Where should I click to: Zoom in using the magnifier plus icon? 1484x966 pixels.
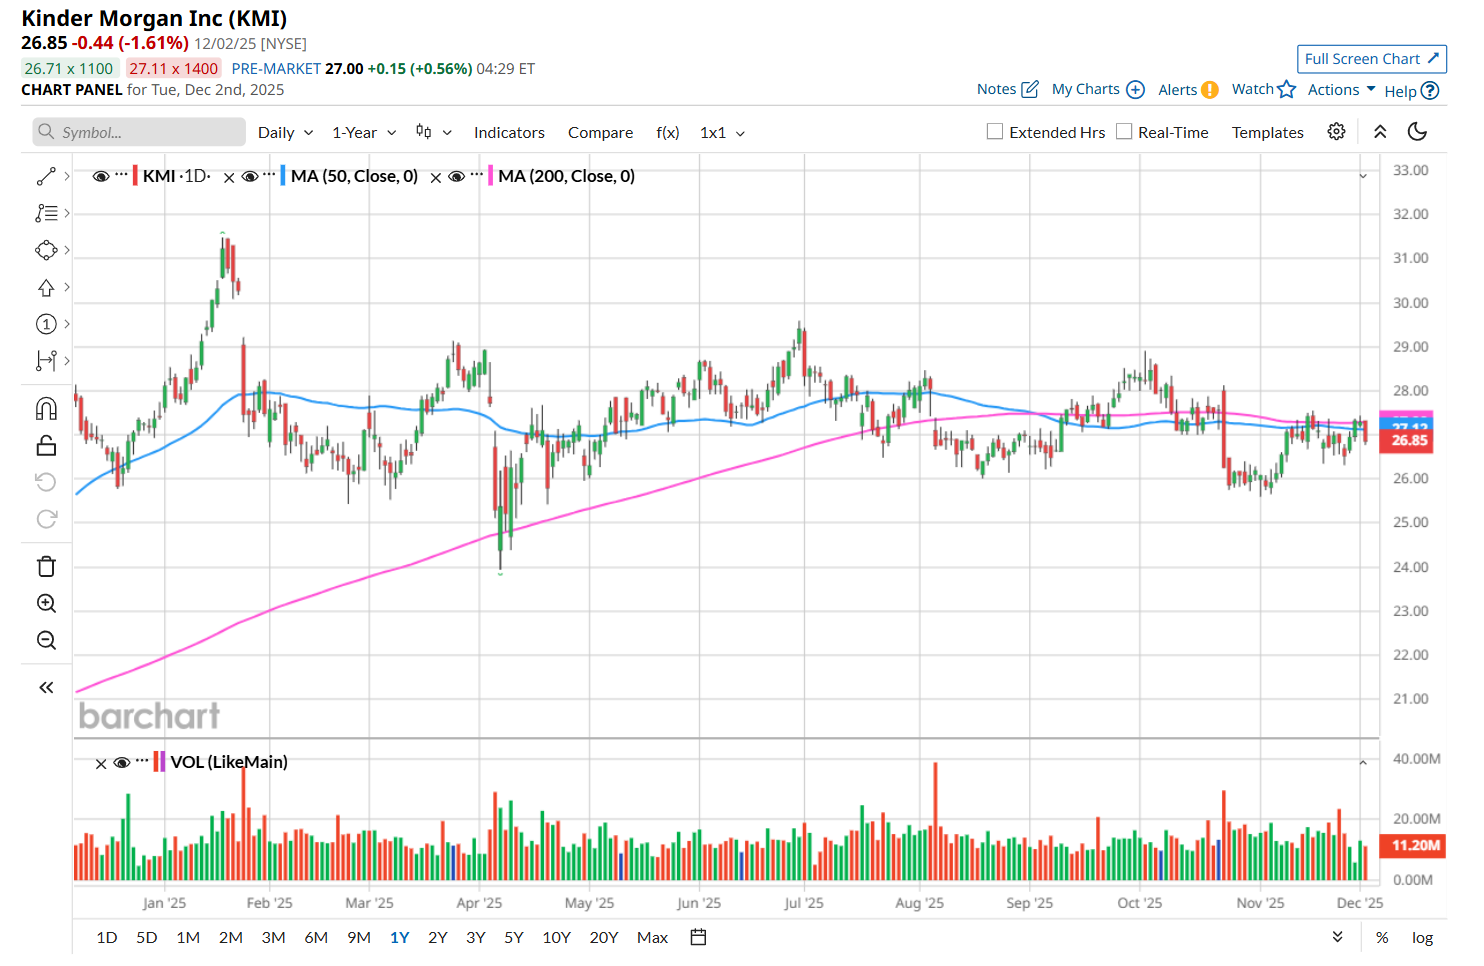tap(46, 604)
